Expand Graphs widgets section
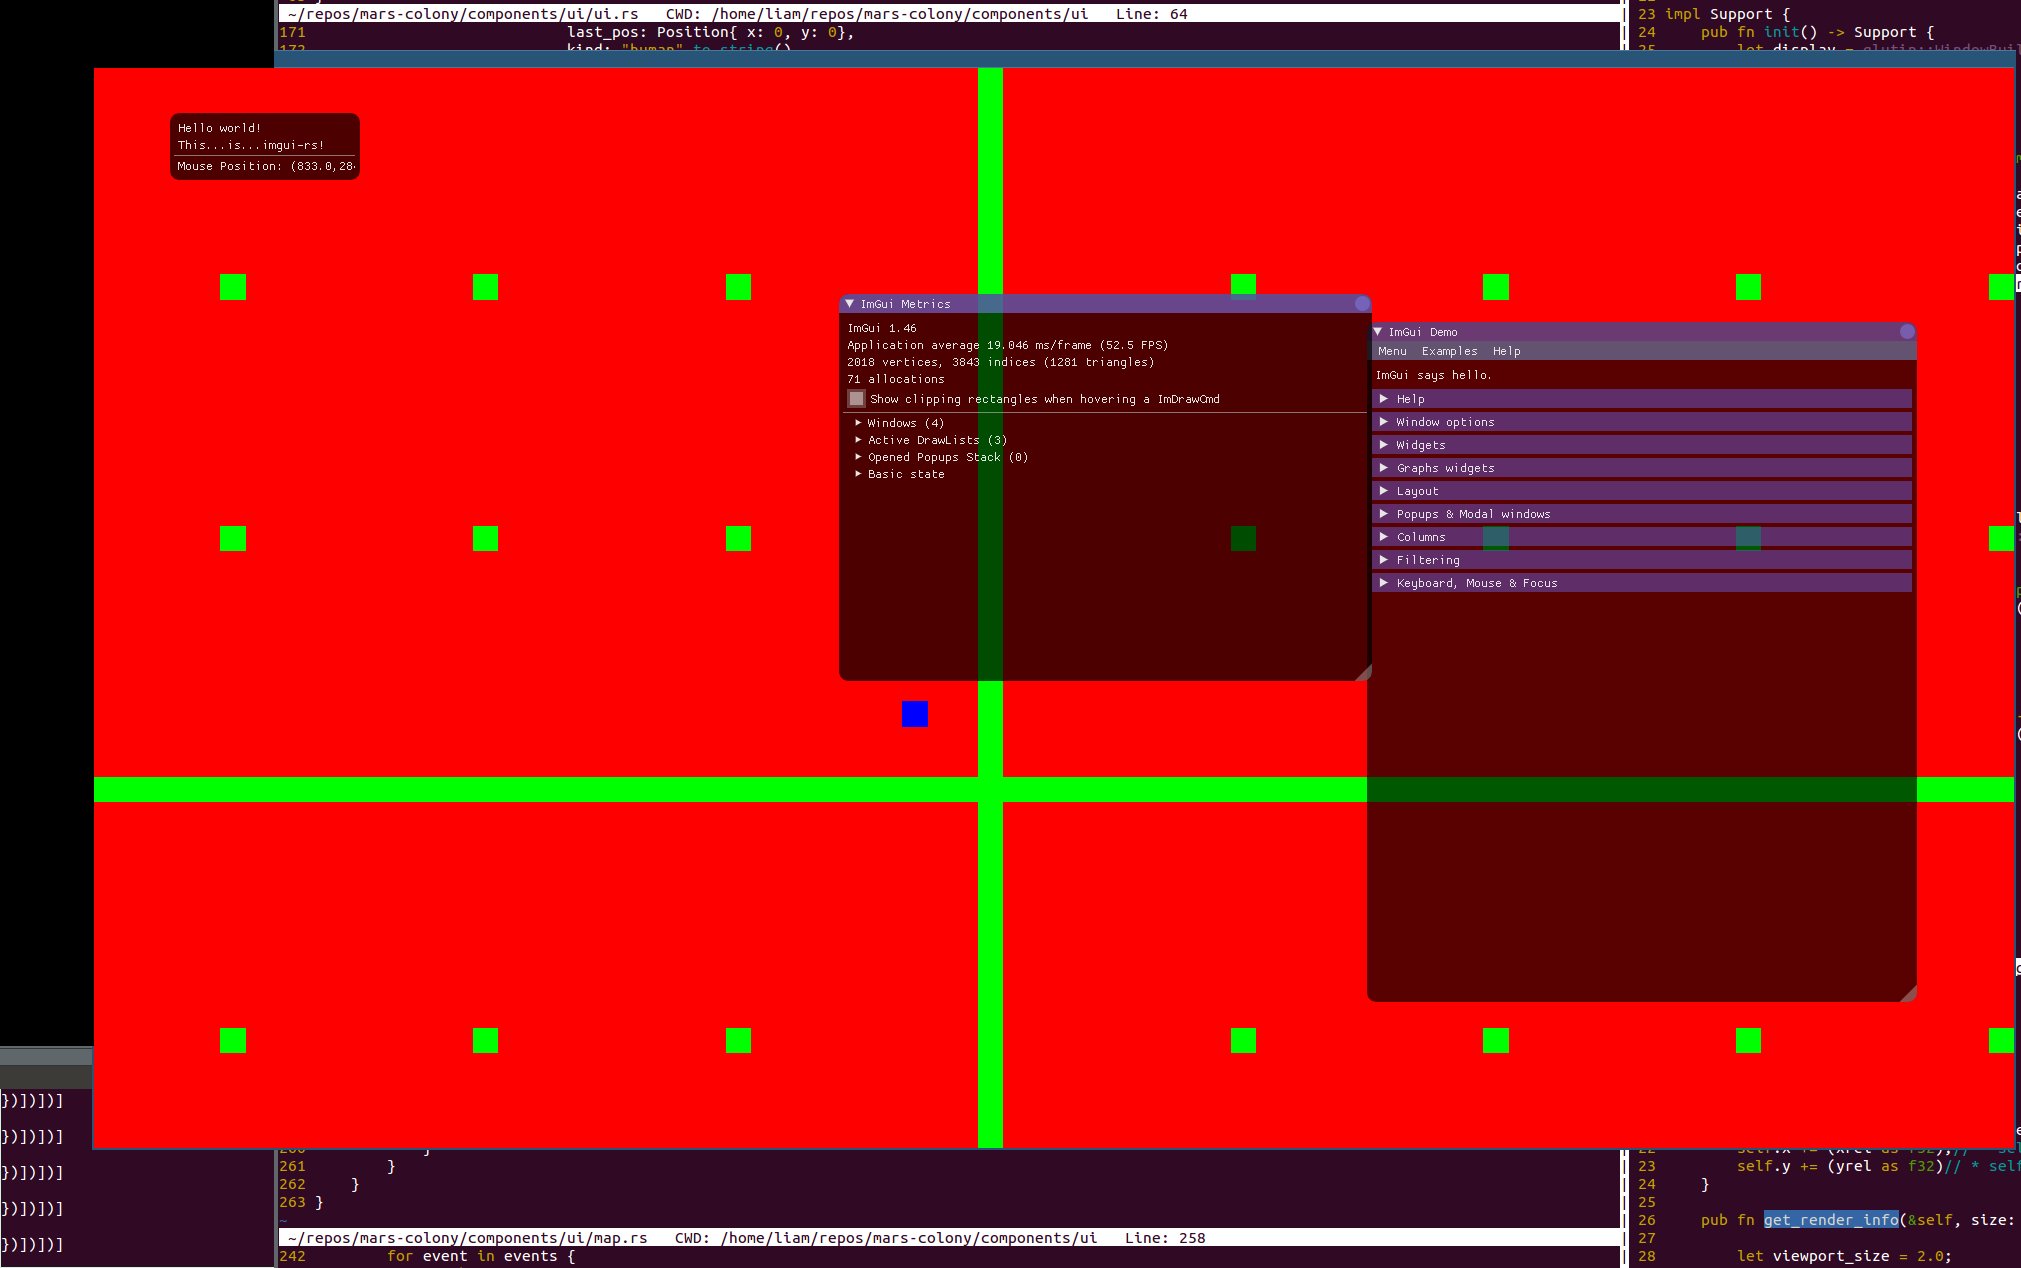This screenshot has width=2021, height=1268. click(x=1445, y=468)
